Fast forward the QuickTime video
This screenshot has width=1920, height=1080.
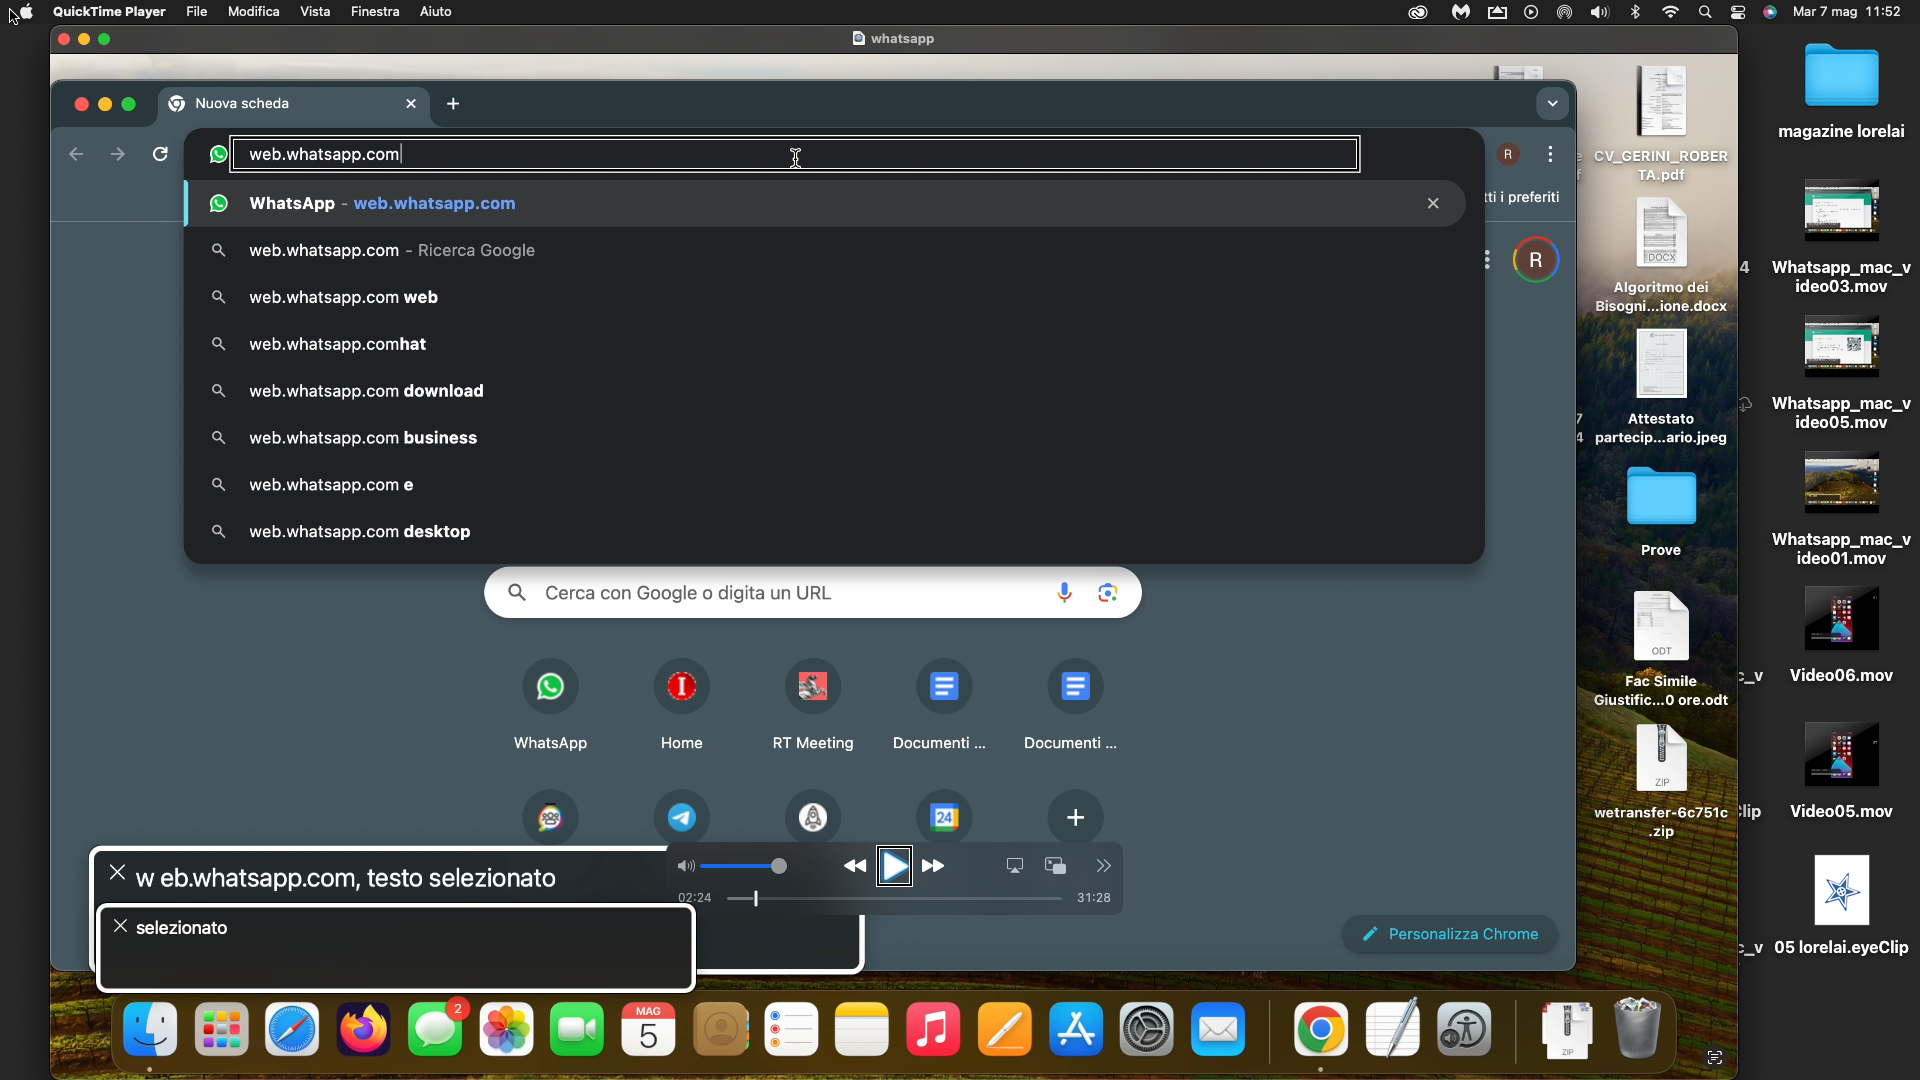(933, 866)
